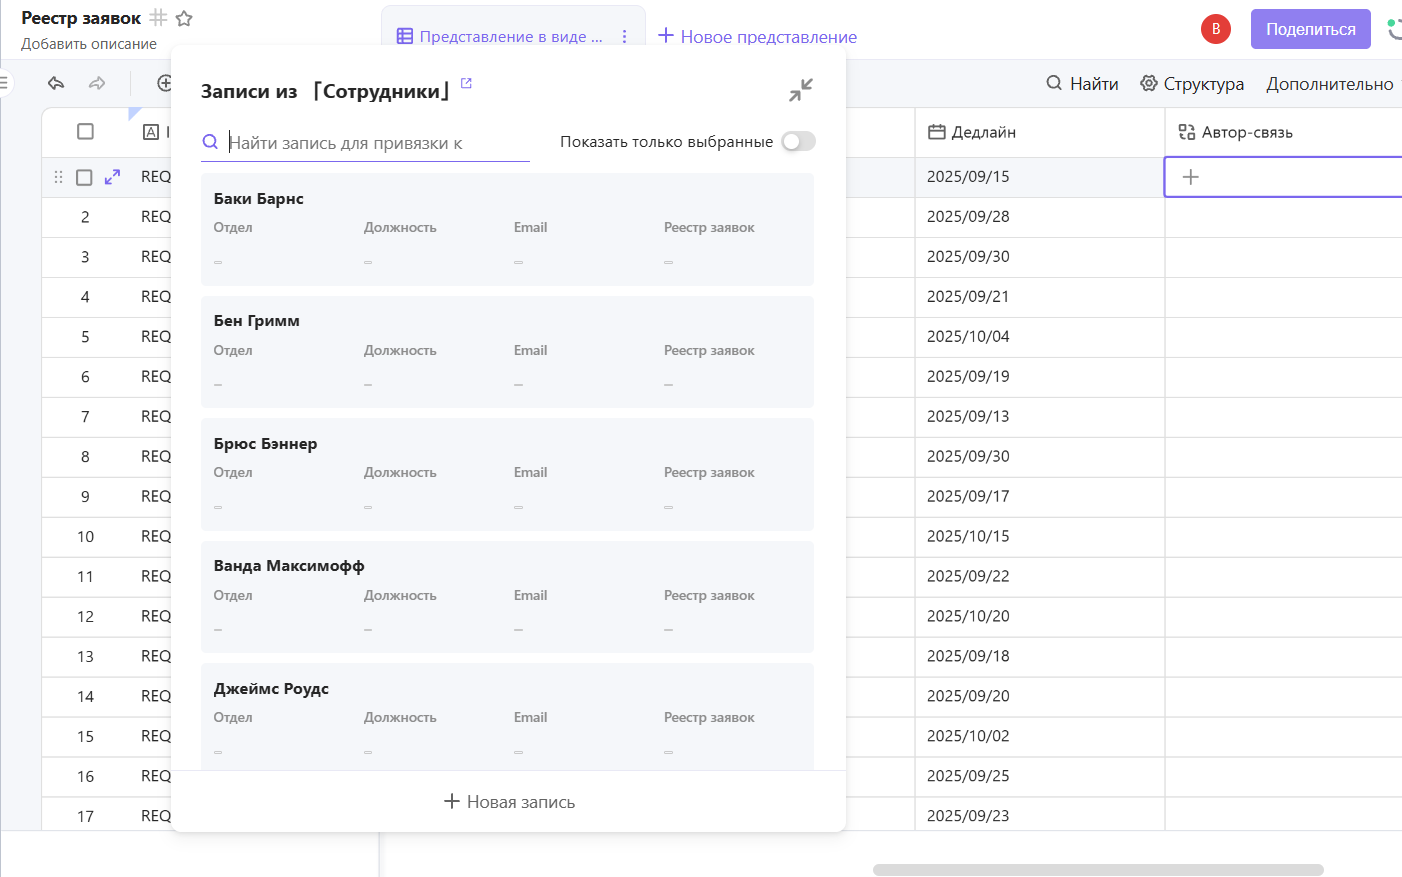This screenshot has height=877, width=1402.
Task: Add a view with Новое представление
Action: click(x=757, y=36)
